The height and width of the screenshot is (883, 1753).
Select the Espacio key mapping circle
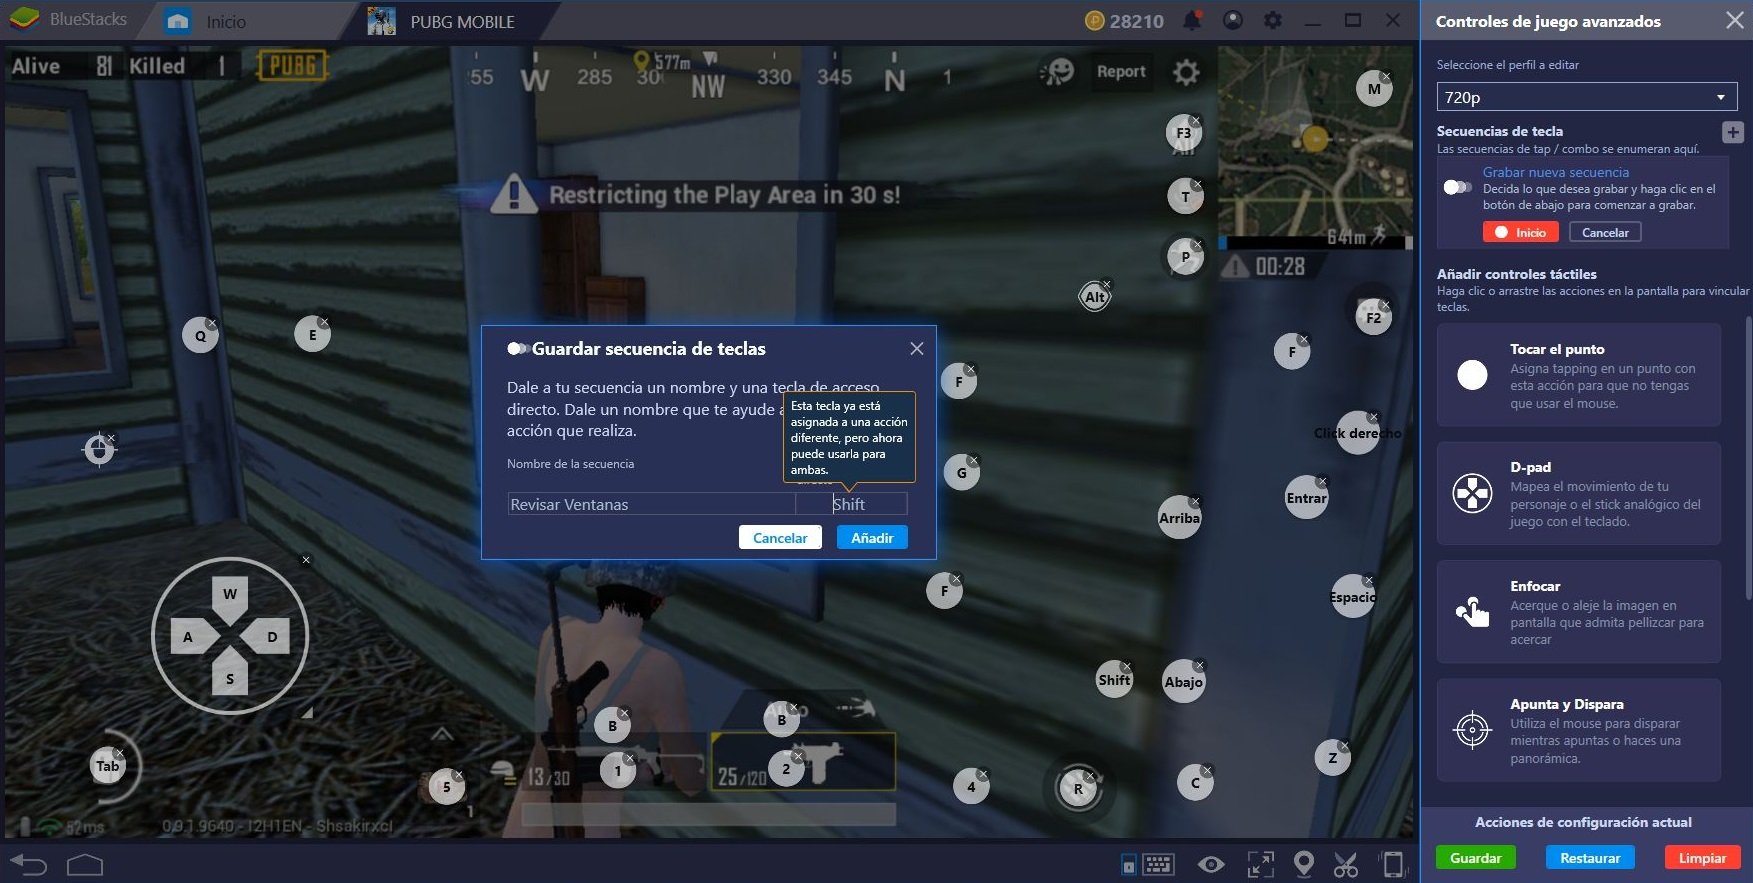point(1353,597)
